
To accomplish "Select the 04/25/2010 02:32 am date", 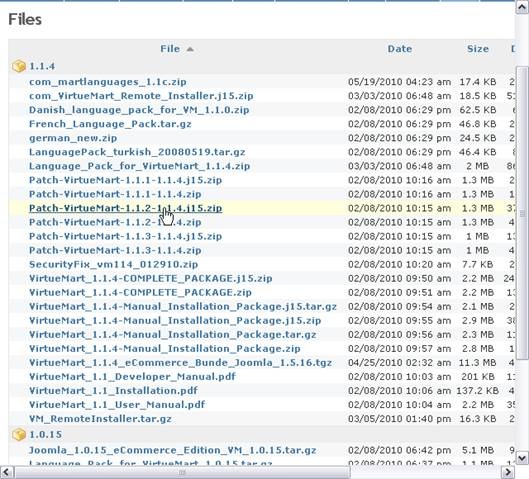I will point(399,363).
